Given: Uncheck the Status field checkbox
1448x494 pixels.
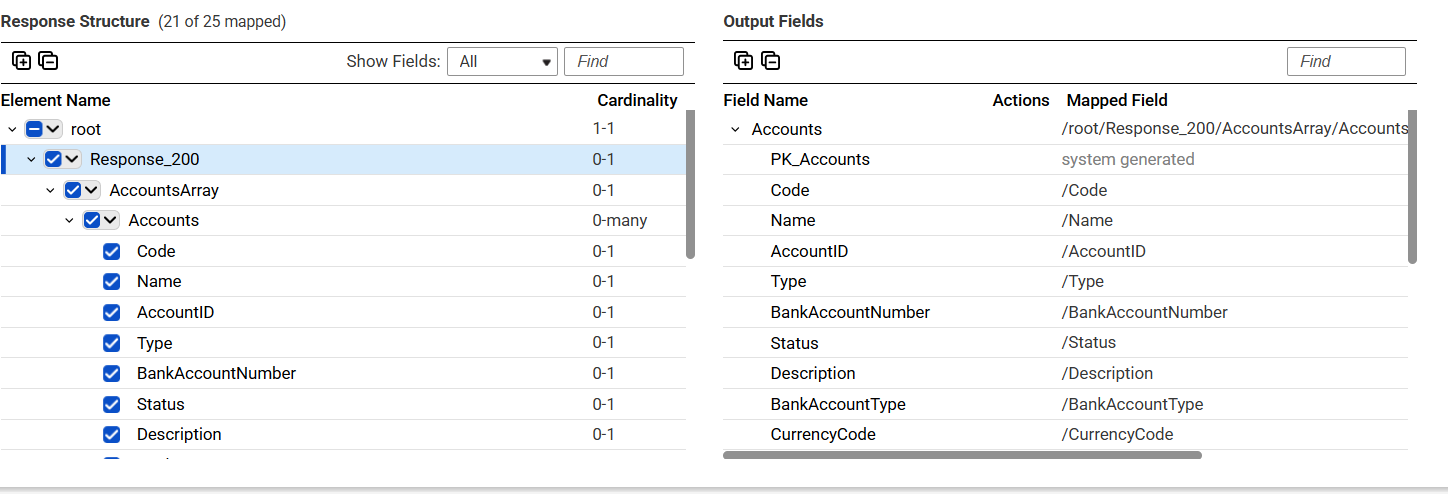Looking at the screenshot, I should (x=112, y=404).
